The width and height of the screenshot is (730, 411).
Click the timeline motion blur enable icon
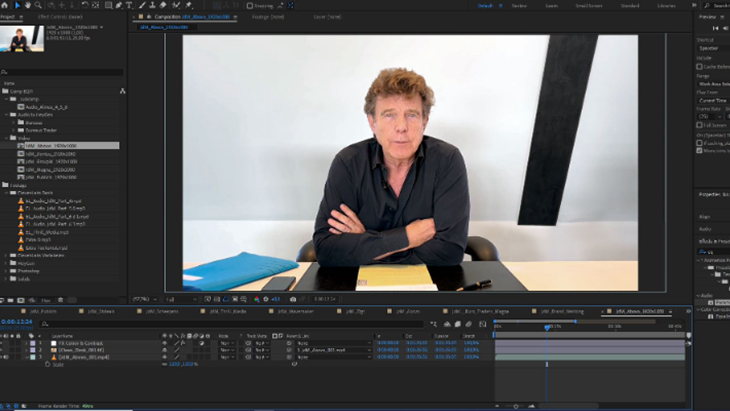469,324
